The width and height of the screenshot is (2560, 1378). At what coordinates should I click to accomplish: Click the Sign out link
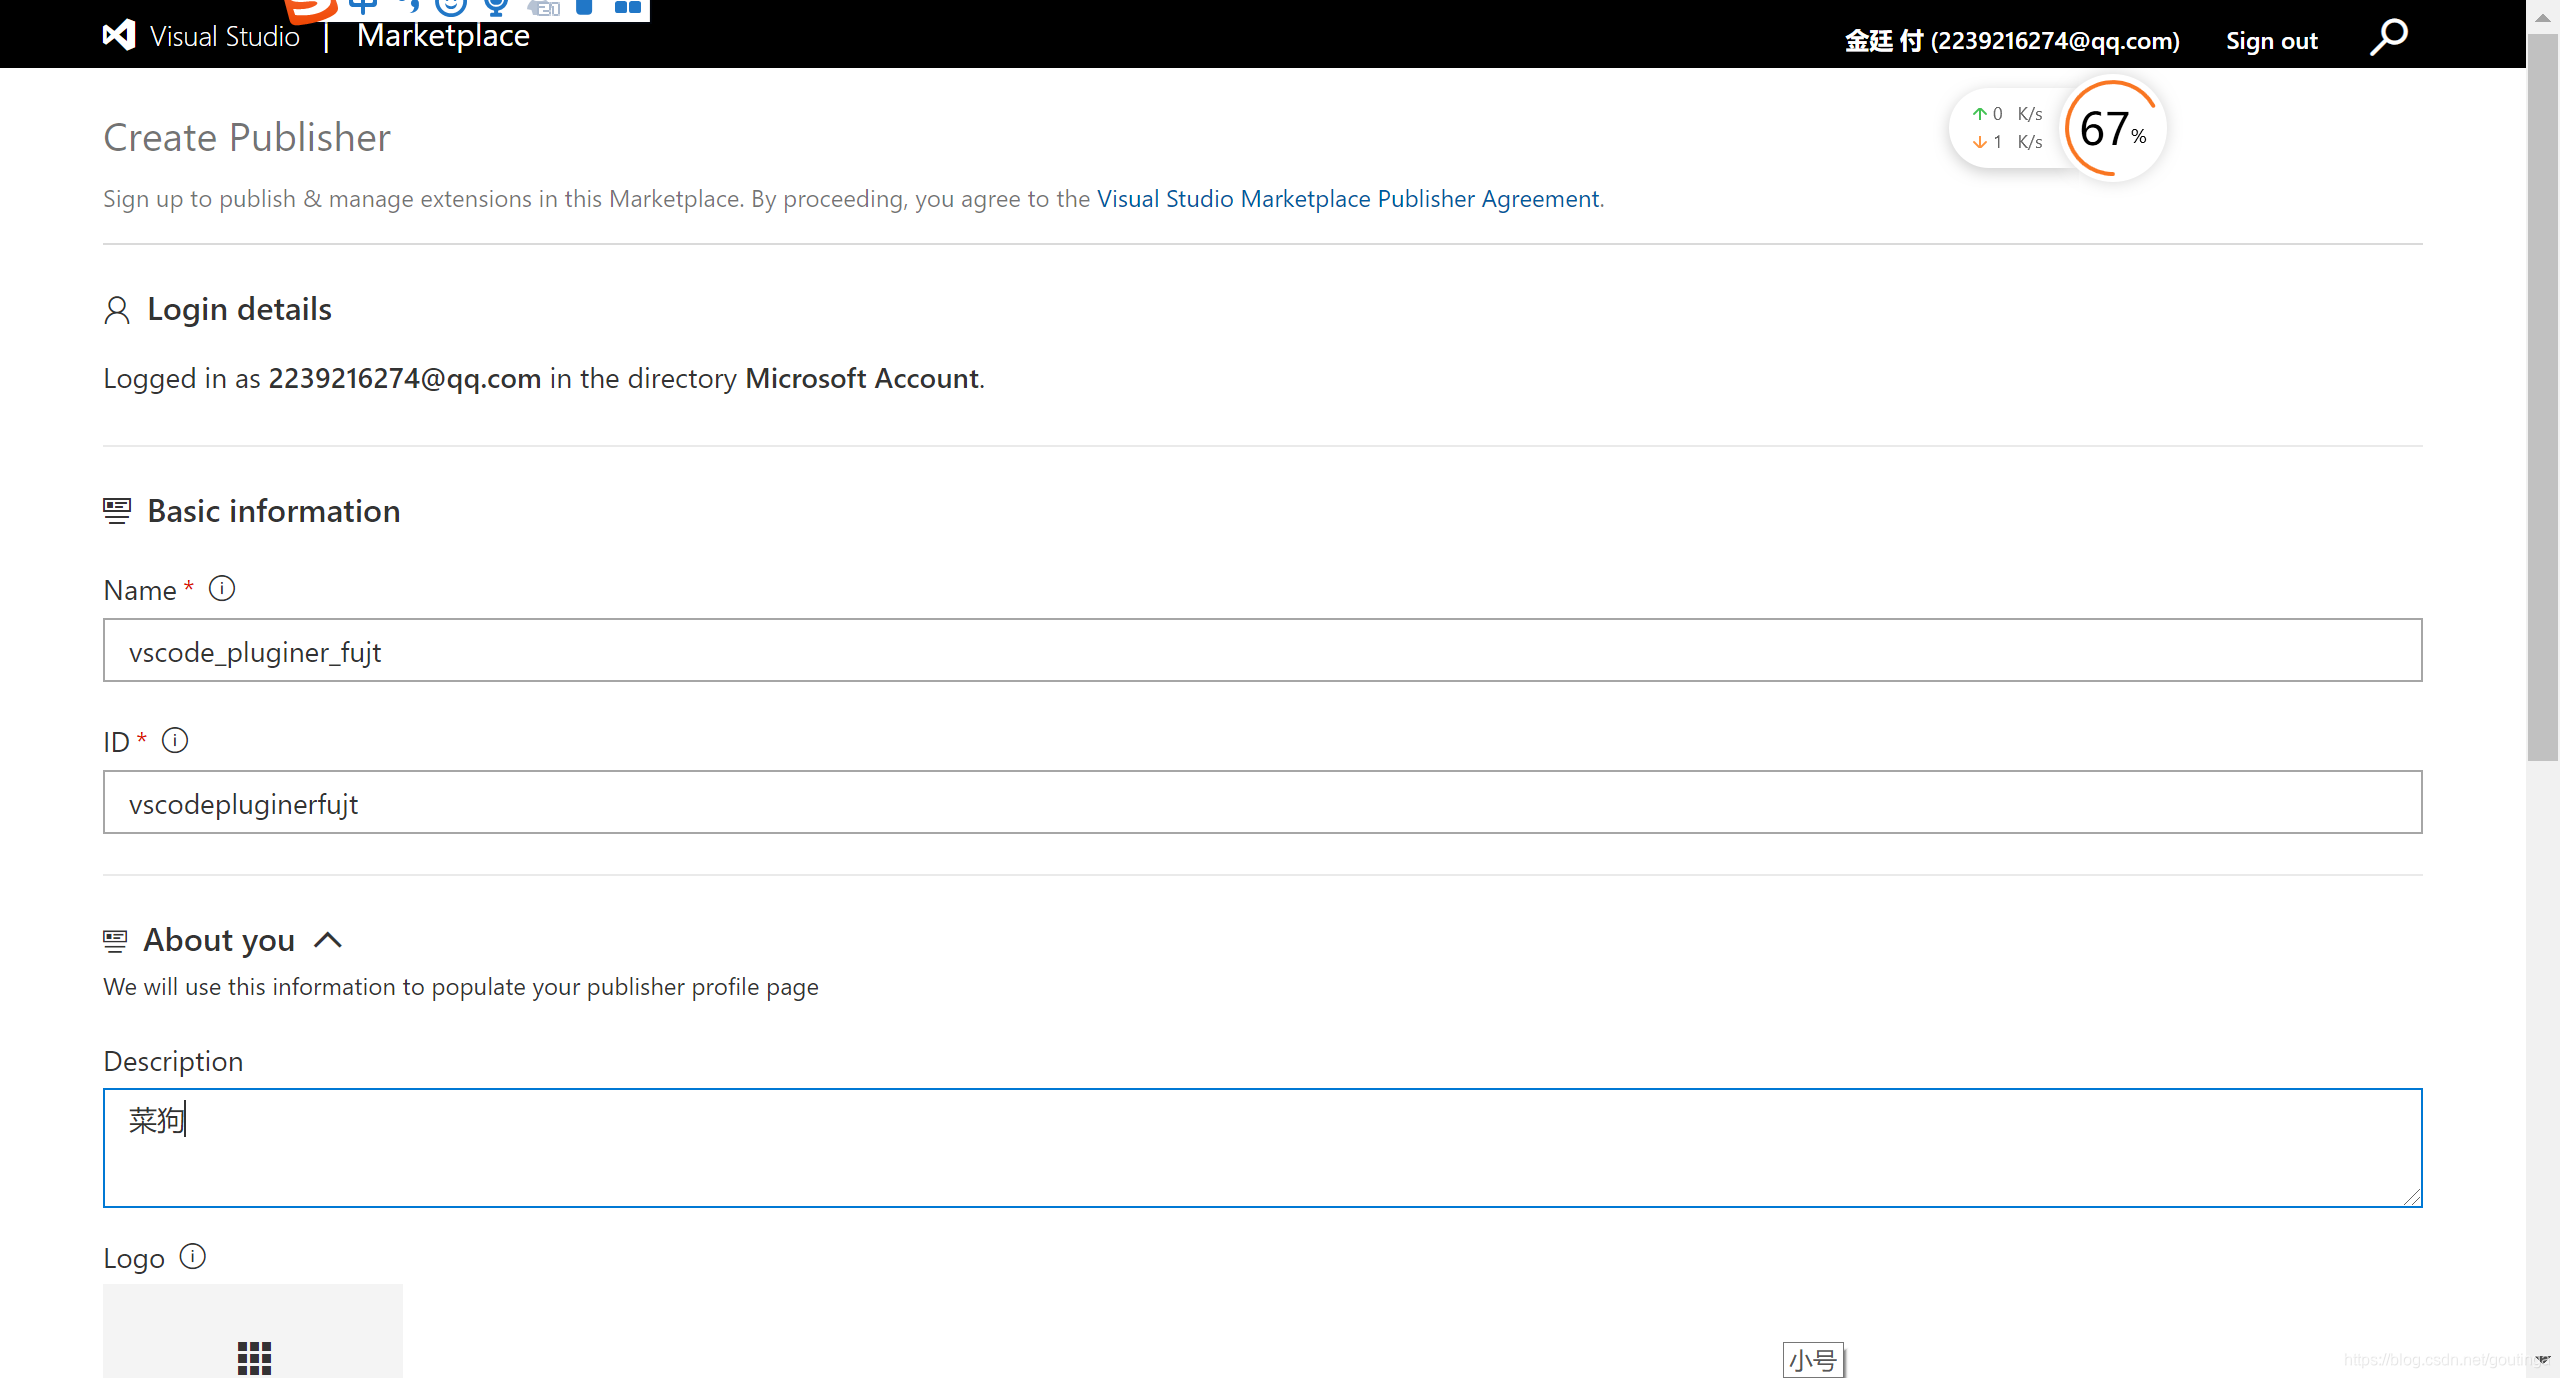pyautogui.click(x=2271, y=41)
